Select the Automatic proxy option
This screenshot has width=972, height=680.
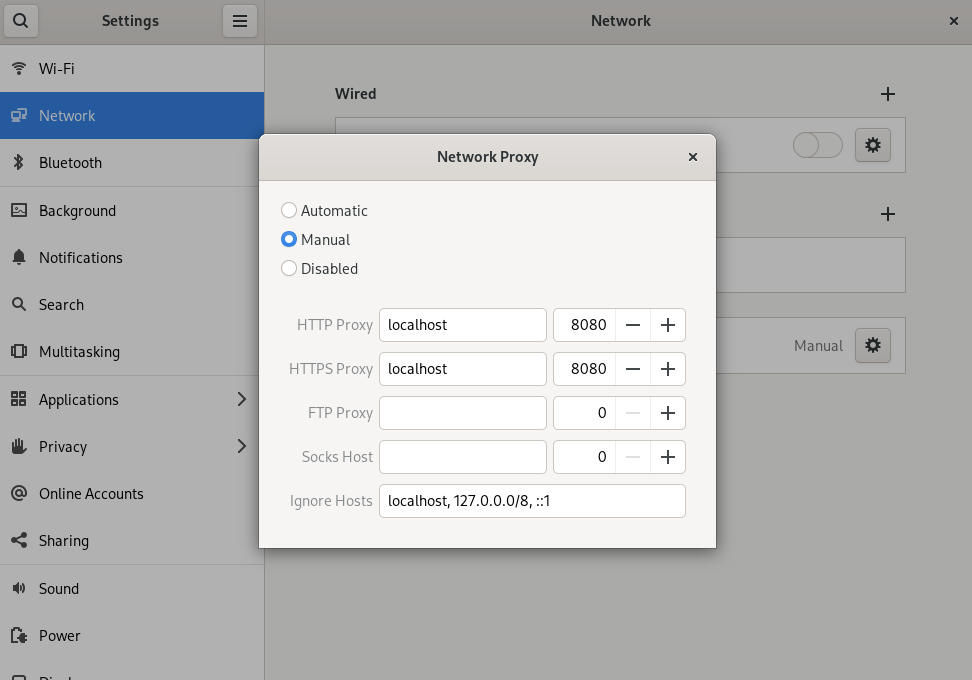pos(289,211)
